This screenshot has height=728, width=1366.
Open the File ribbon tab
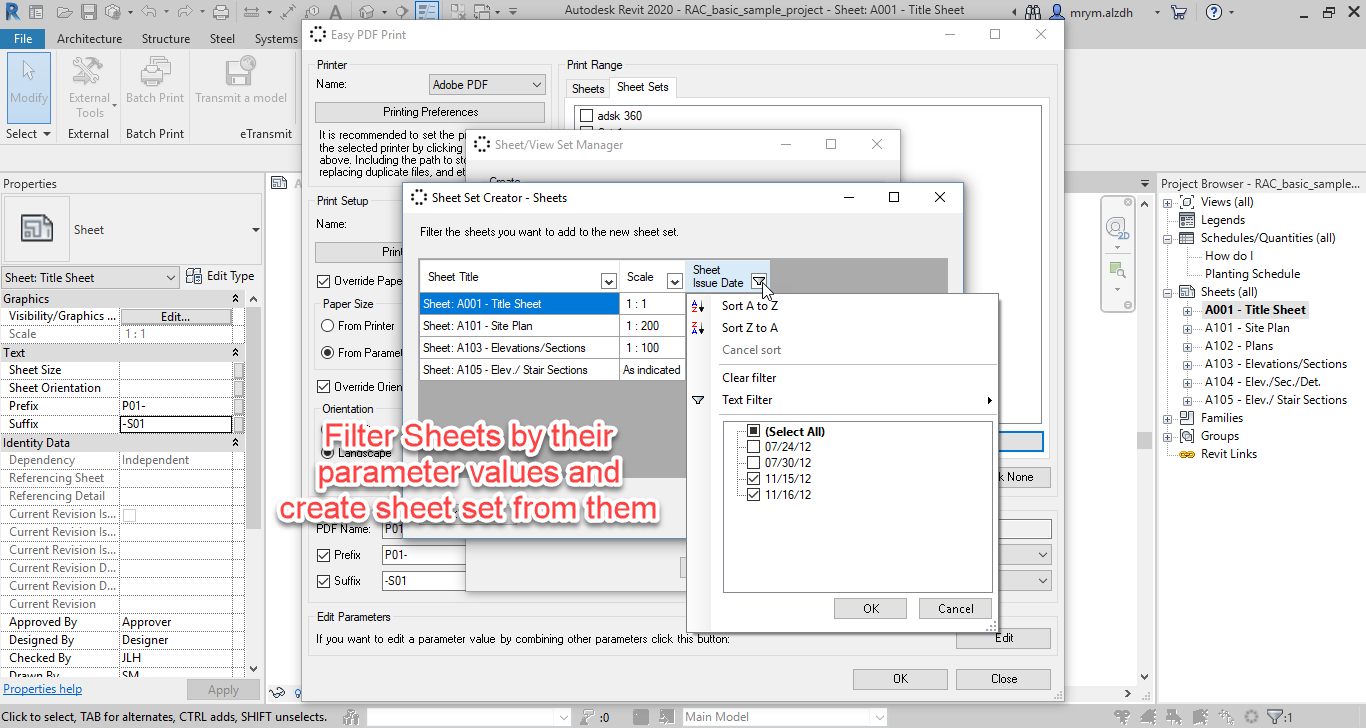(23, 39)
